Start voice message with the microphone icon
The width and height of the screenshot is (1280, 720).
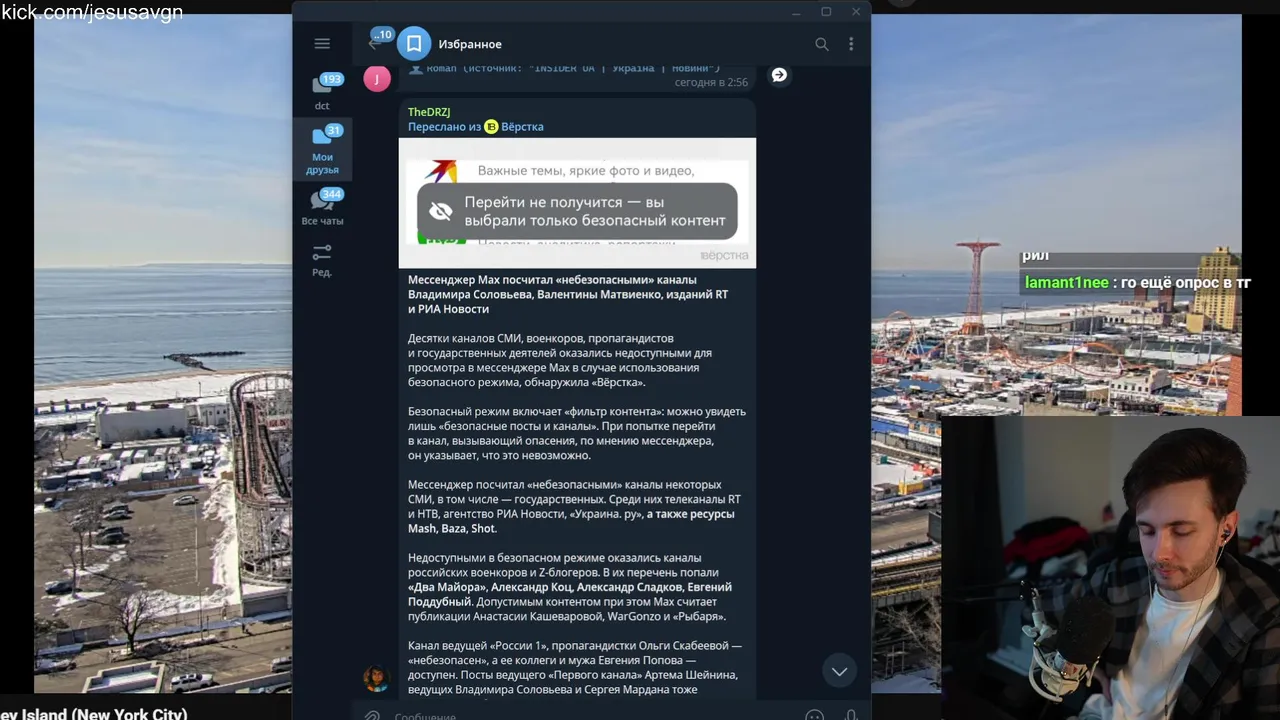click(x=851, y=715)
